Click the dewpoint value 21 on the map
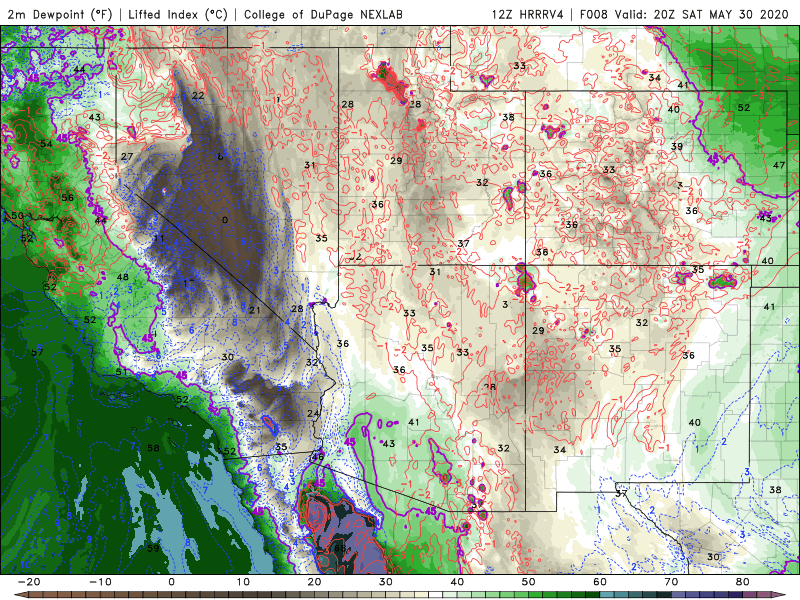Image resolution: width=800 pixels, height=600 pixels. pyautogui.click(x=255, y=310)
